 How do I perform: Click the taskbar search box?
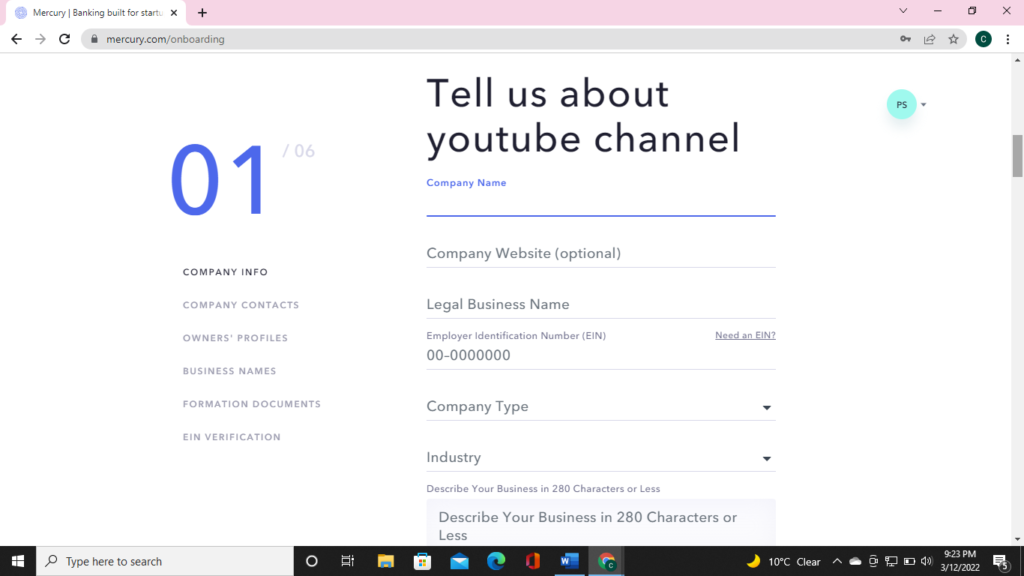tap(165, 561)
